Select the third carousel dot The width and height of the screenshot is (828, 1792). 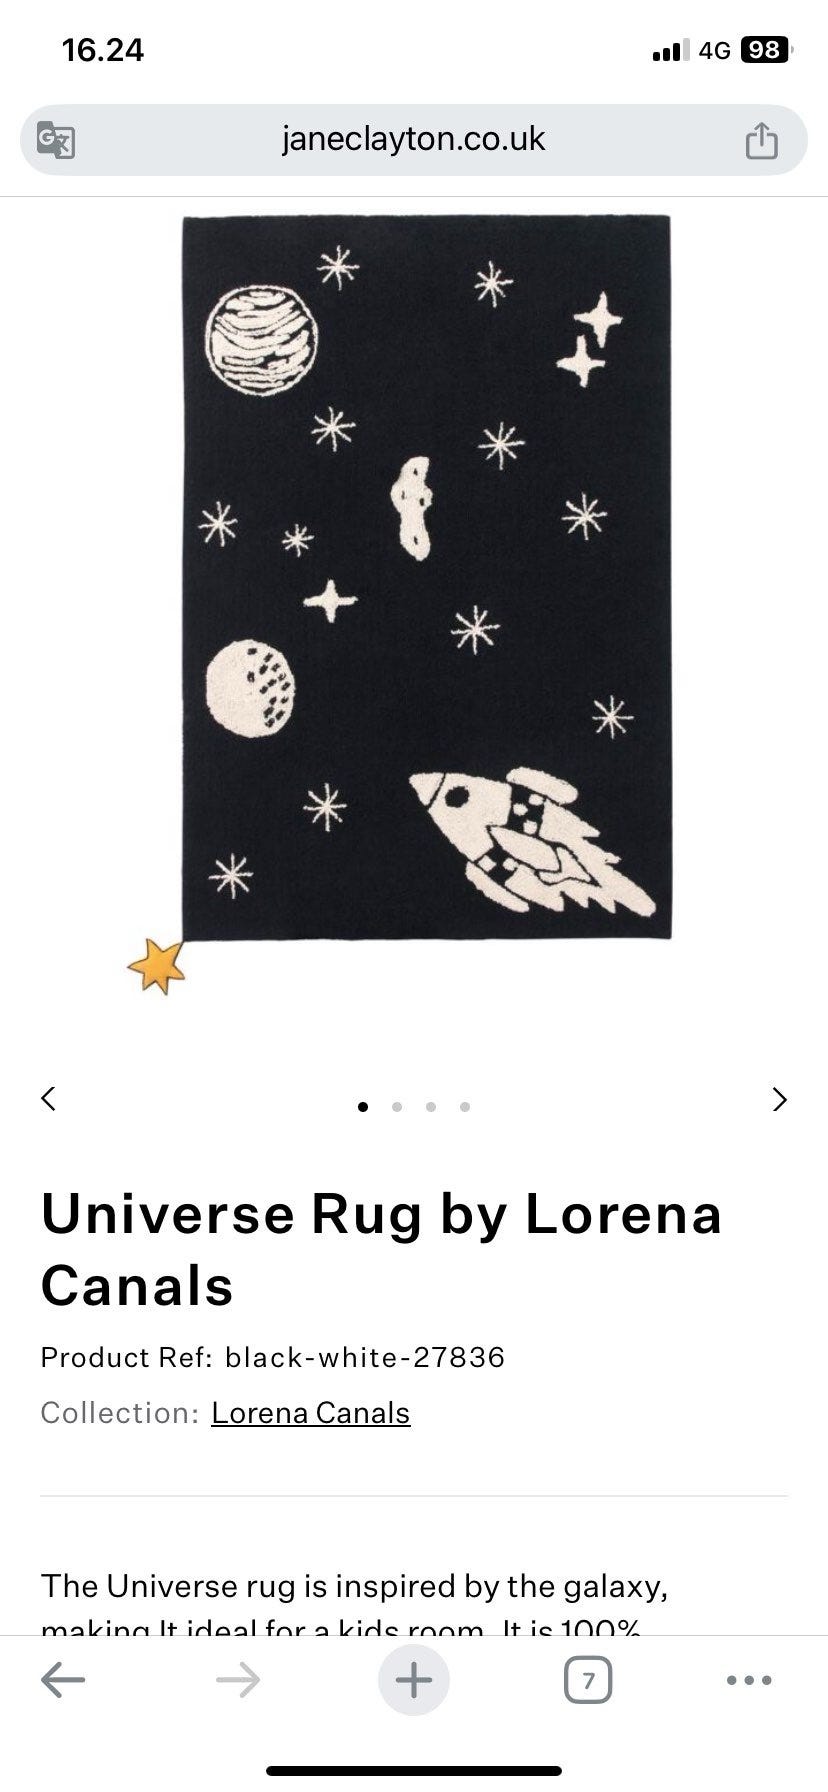pos(431,1106)
